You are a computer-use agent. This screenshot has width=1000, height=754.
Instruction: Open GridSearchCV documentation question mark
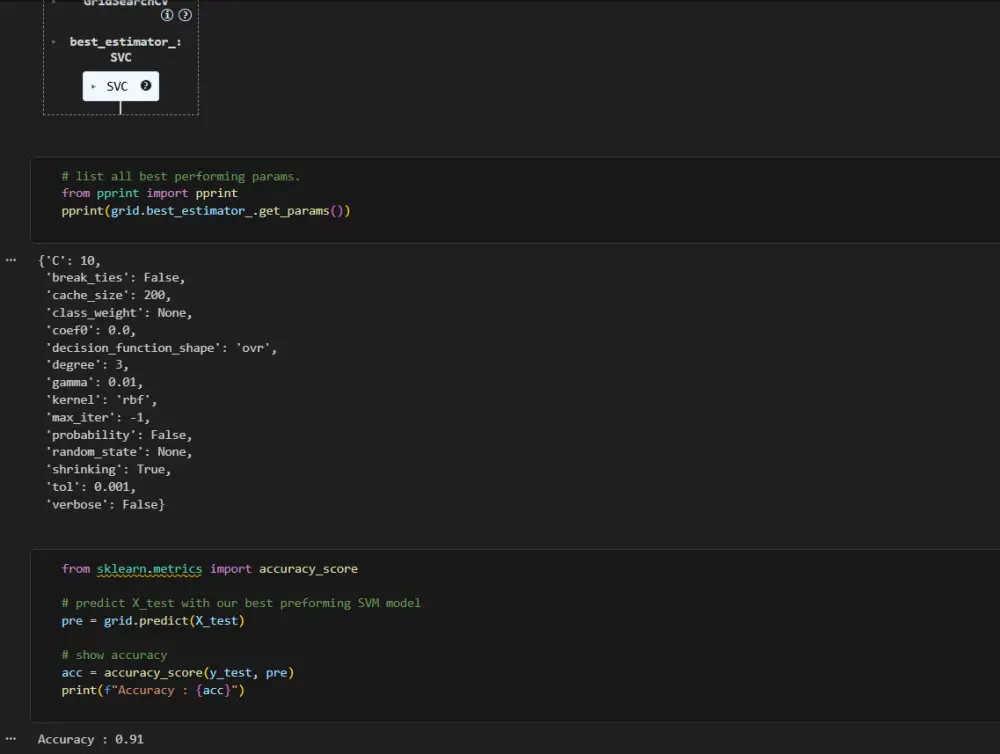coord(185,15)
